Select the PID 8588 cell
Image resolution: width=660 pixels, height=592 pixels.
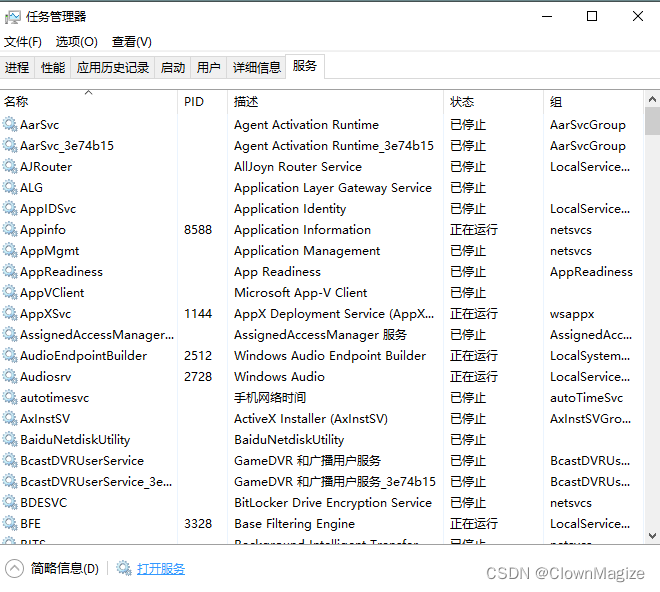click(x=198, y=230)
